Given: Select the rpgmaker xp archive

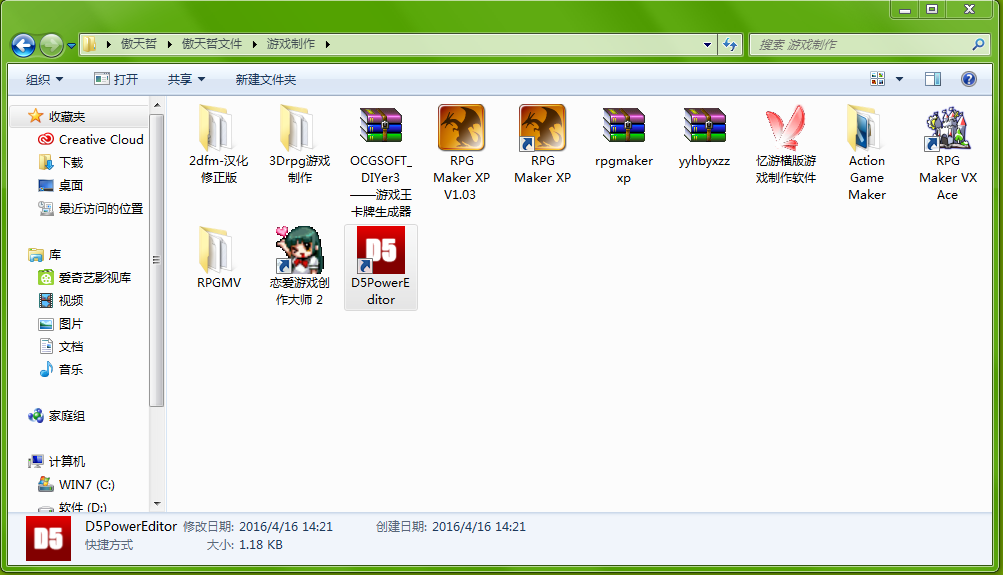Looking at the screenshot, I should click(624, 126).
